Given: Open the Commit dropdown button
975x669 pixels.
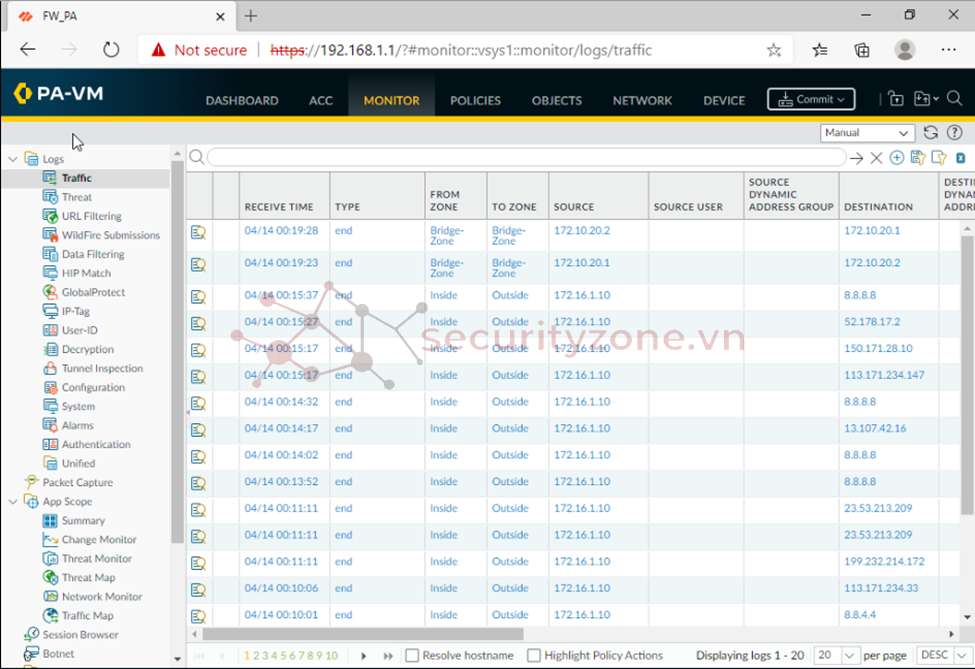Looking at the screenshot, I should coord(811,99).
